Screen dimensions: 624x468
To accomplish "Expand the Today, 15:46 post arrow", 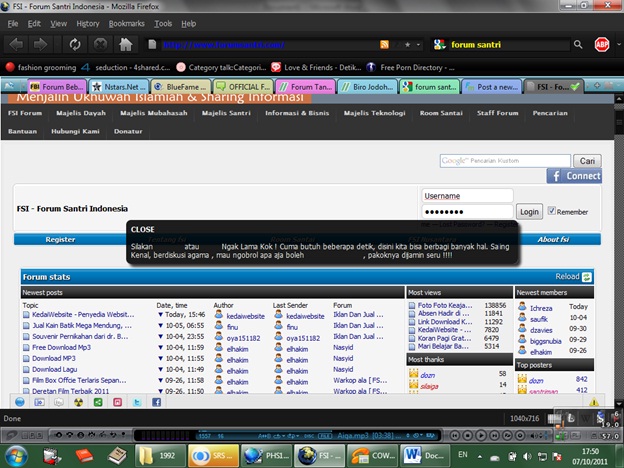I will click(160, 314).
